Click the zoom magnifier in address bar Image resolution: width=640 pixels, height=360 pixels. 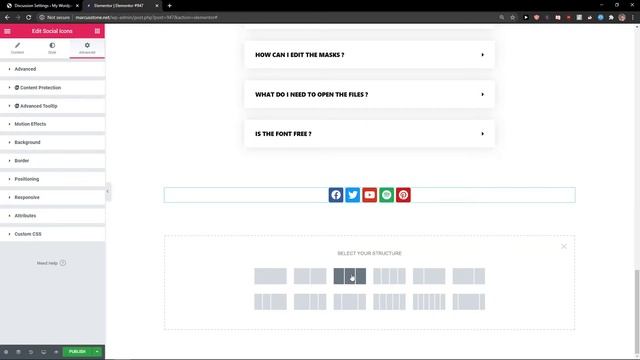[x=502, y=18]
